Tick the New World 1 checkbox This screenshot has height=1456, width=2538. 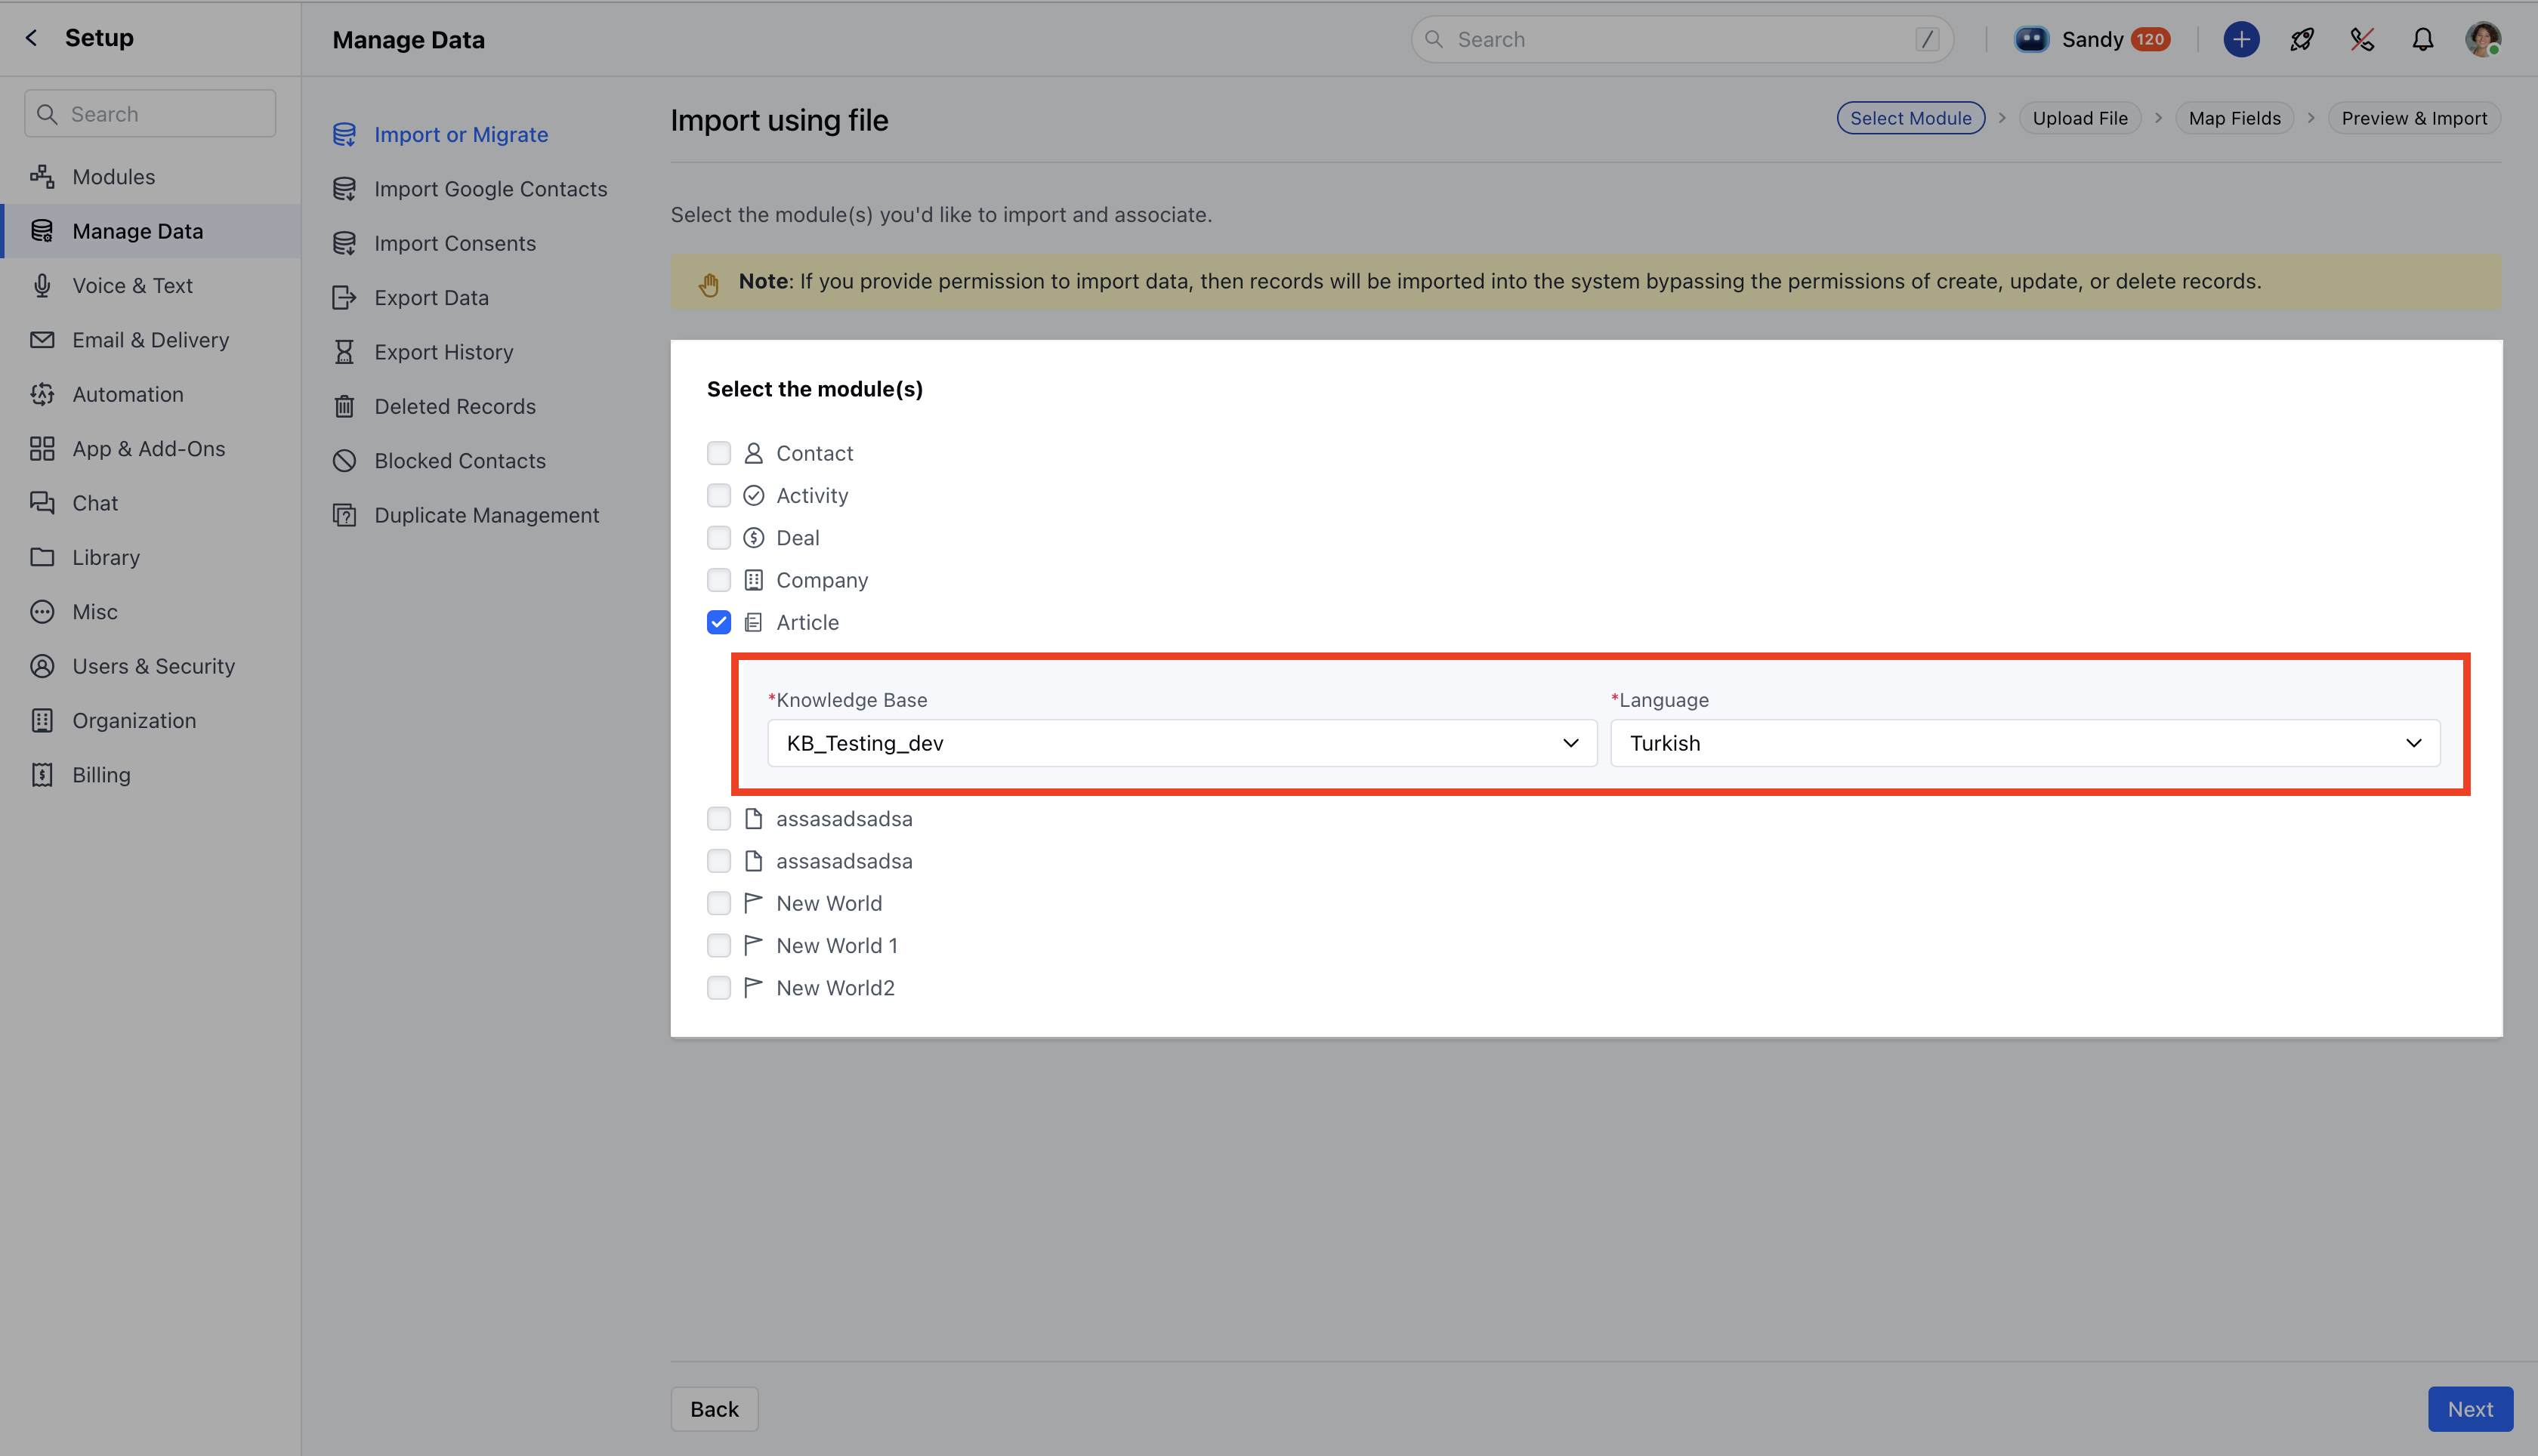tap(718, 945)
